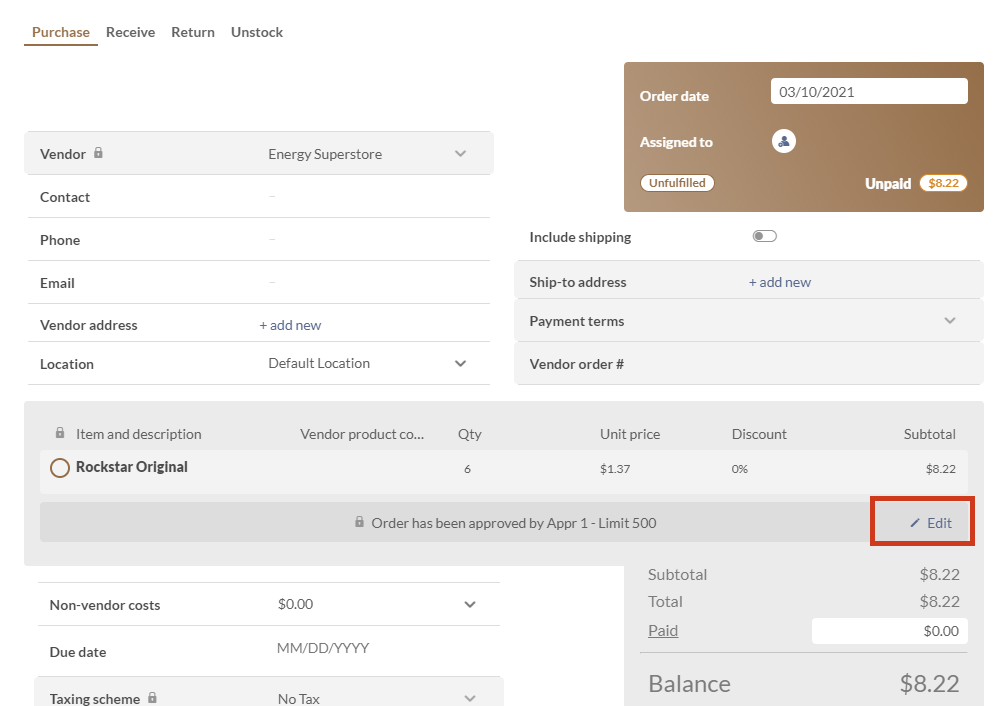Expand the Payment terms dropdown
The image size is (993, 706).
coord(950,321)
